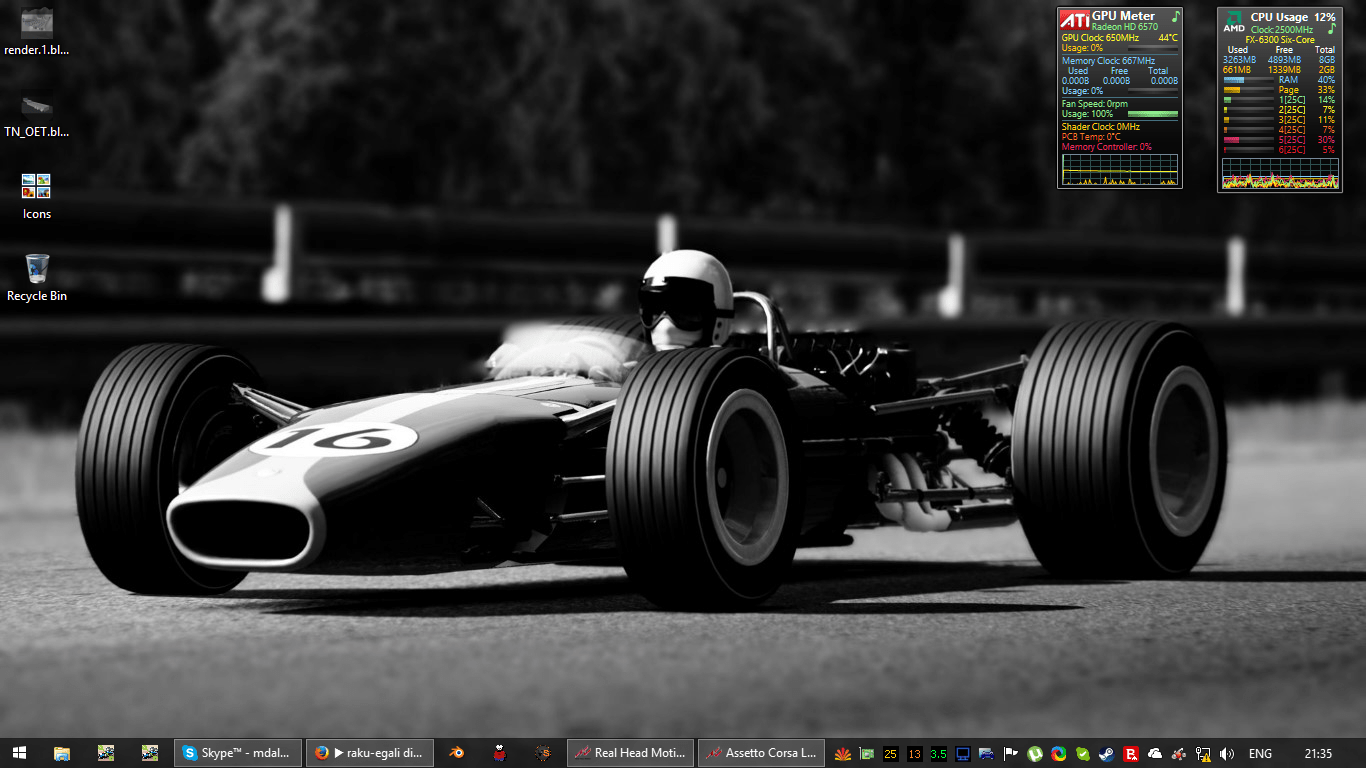Click the music note in GPU Meter

[1176, 16]
